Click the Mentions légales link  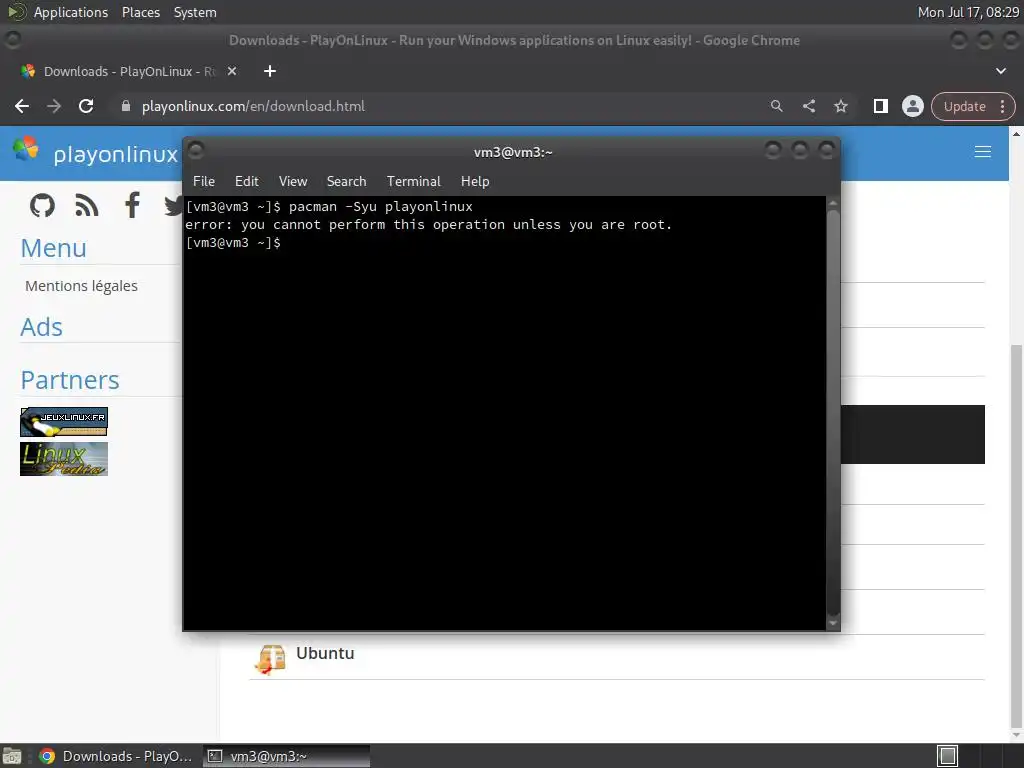point(81,286)
